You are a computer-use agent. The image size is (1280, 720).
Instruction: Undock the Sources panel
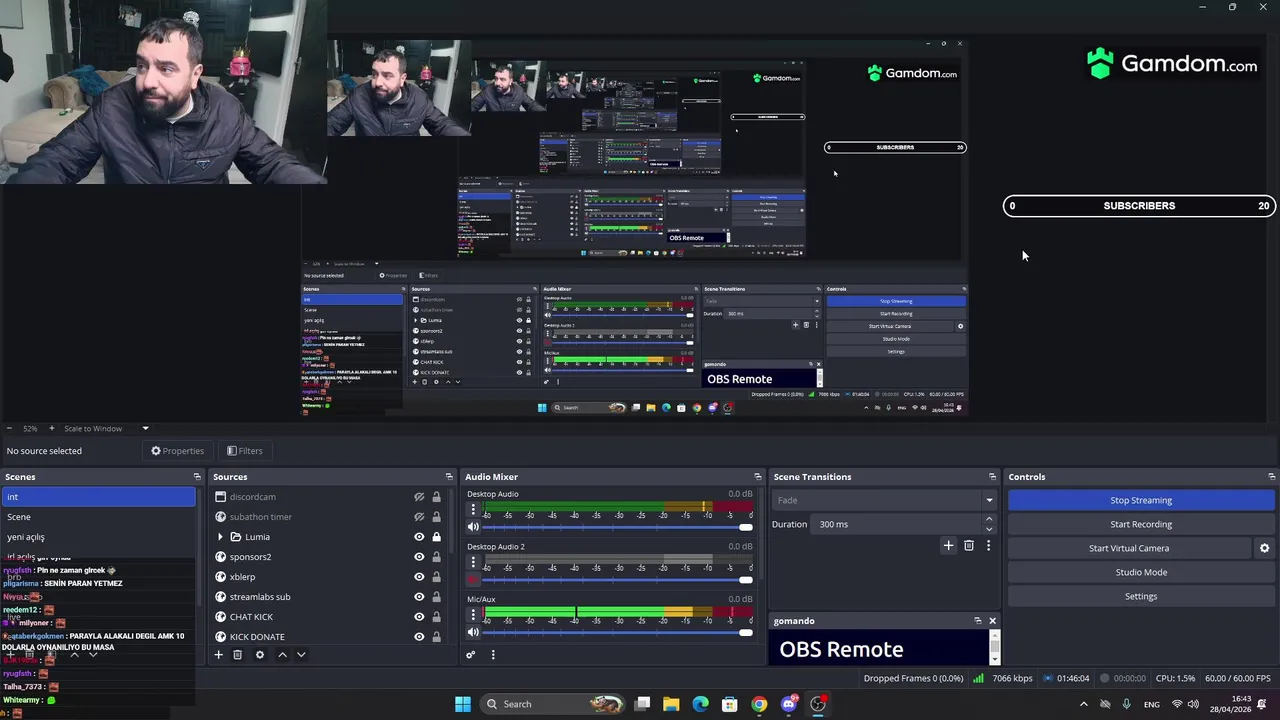point(449,477)
